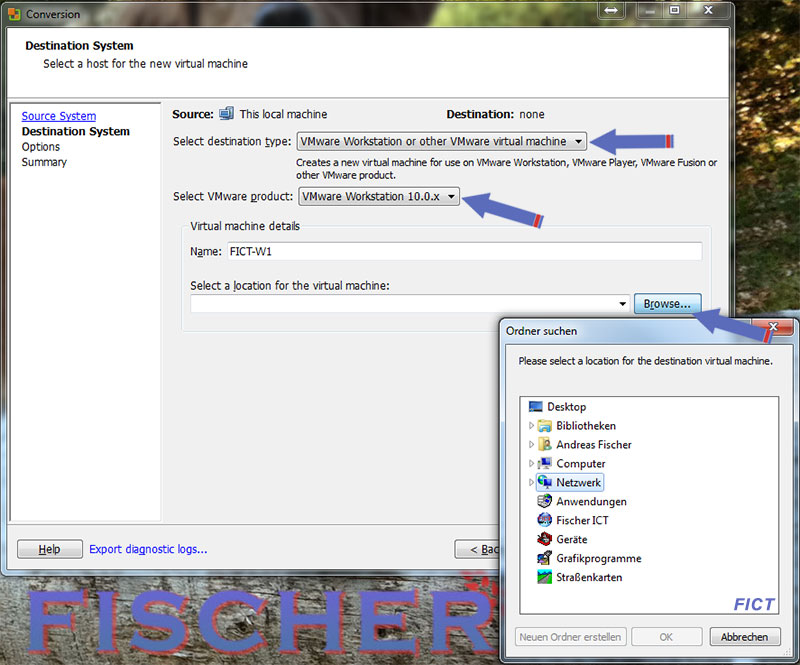Click the Andreas Fischer user folder icon

(x=545, y=445)
